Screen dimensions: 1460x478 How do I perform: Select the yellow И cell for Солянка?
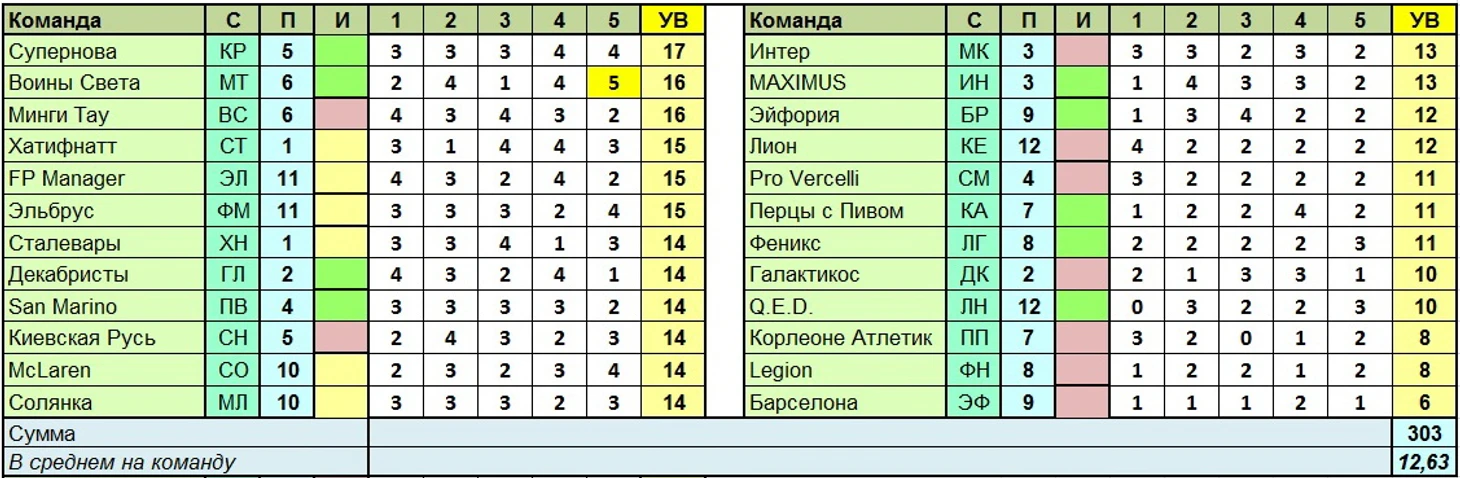point(341,403)
